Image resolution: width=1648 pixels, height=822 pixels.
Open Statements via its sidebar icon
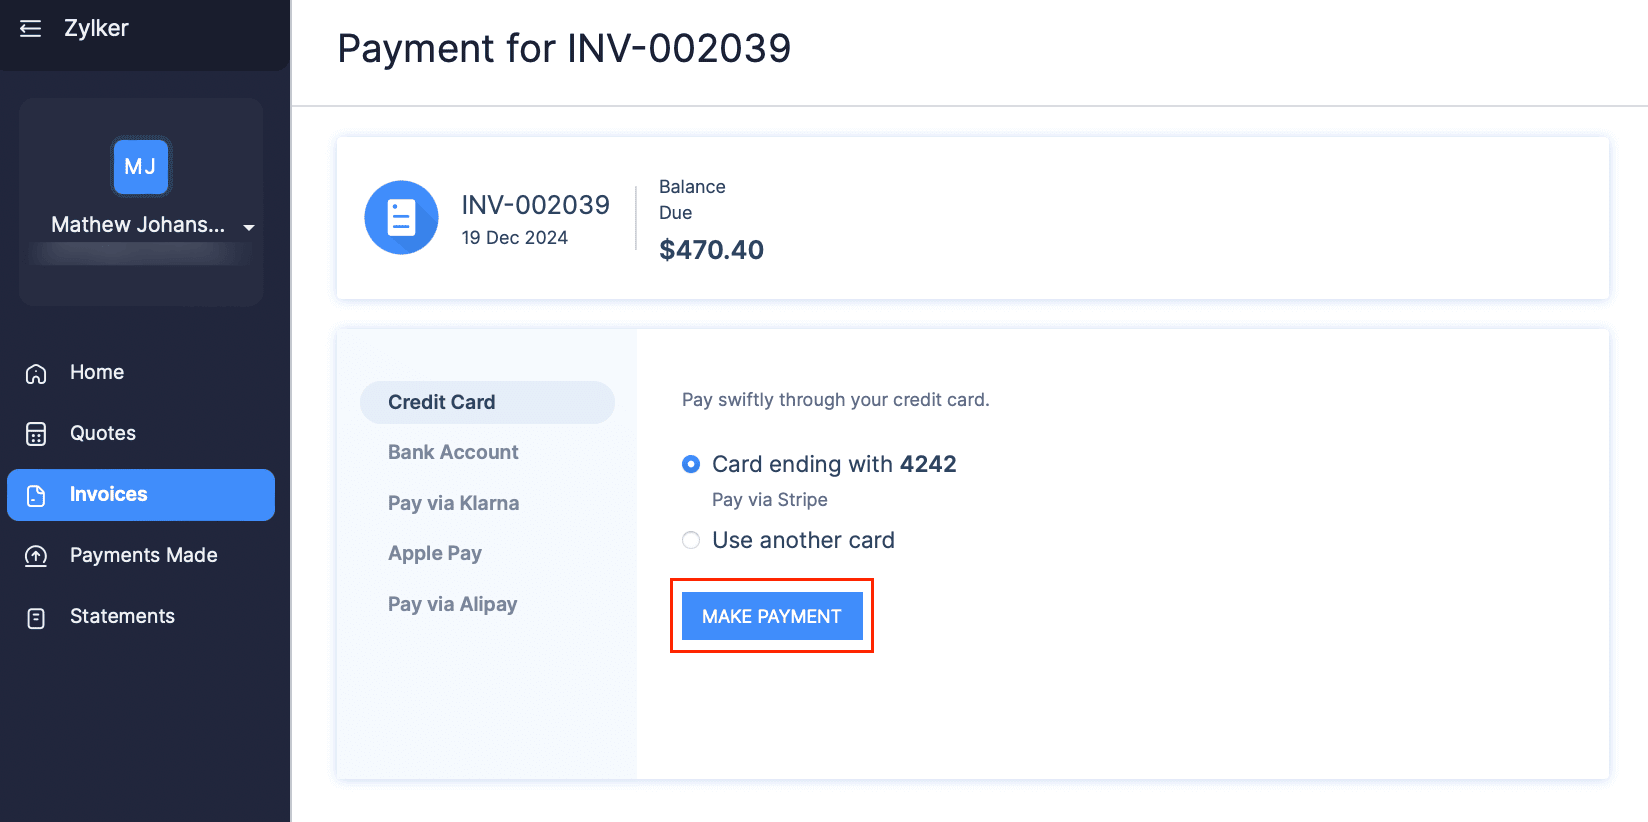[35, 616]
